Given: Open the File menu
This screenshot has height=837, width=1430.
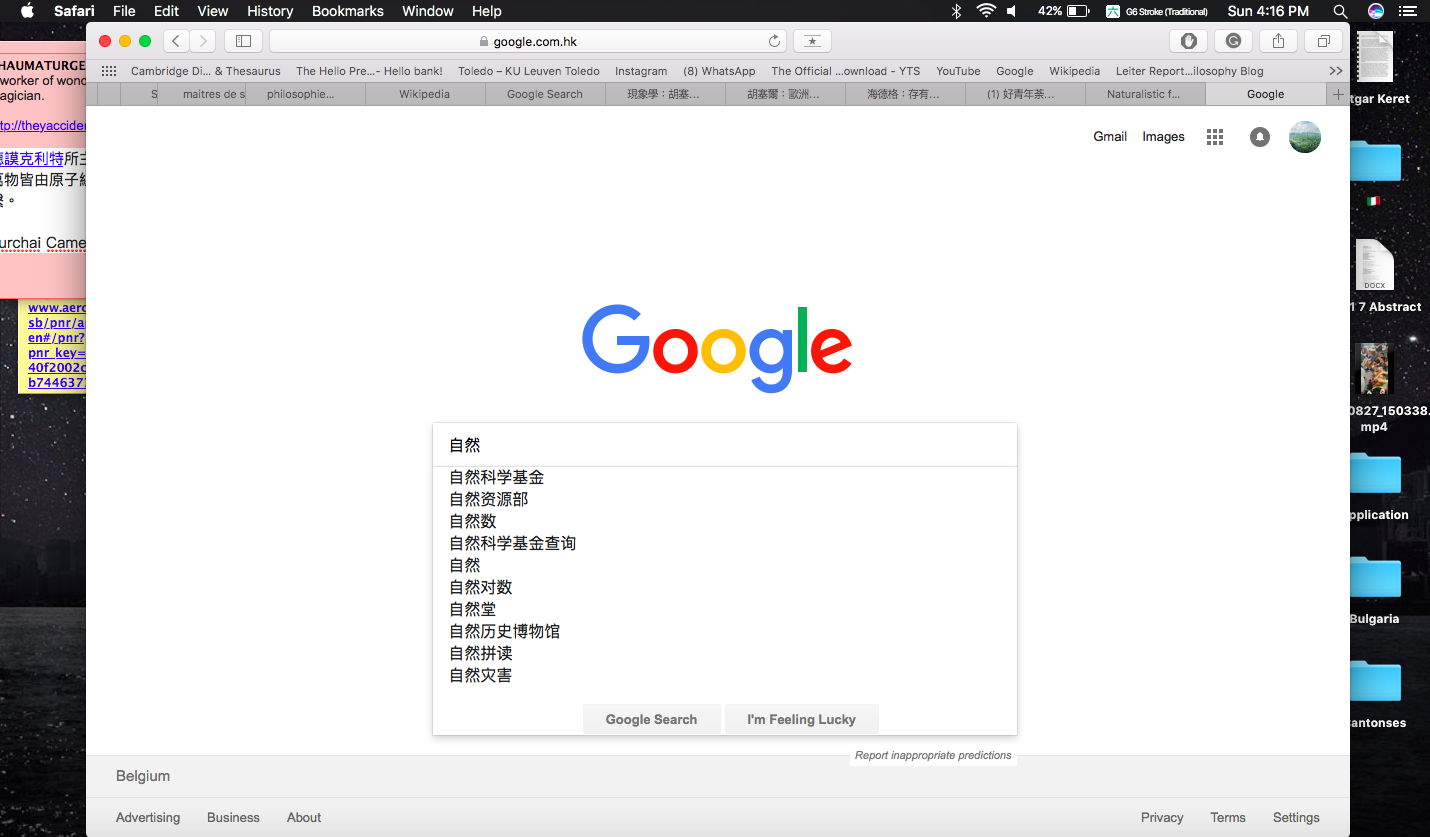Looking at the screenshot, I should point(124,11).
